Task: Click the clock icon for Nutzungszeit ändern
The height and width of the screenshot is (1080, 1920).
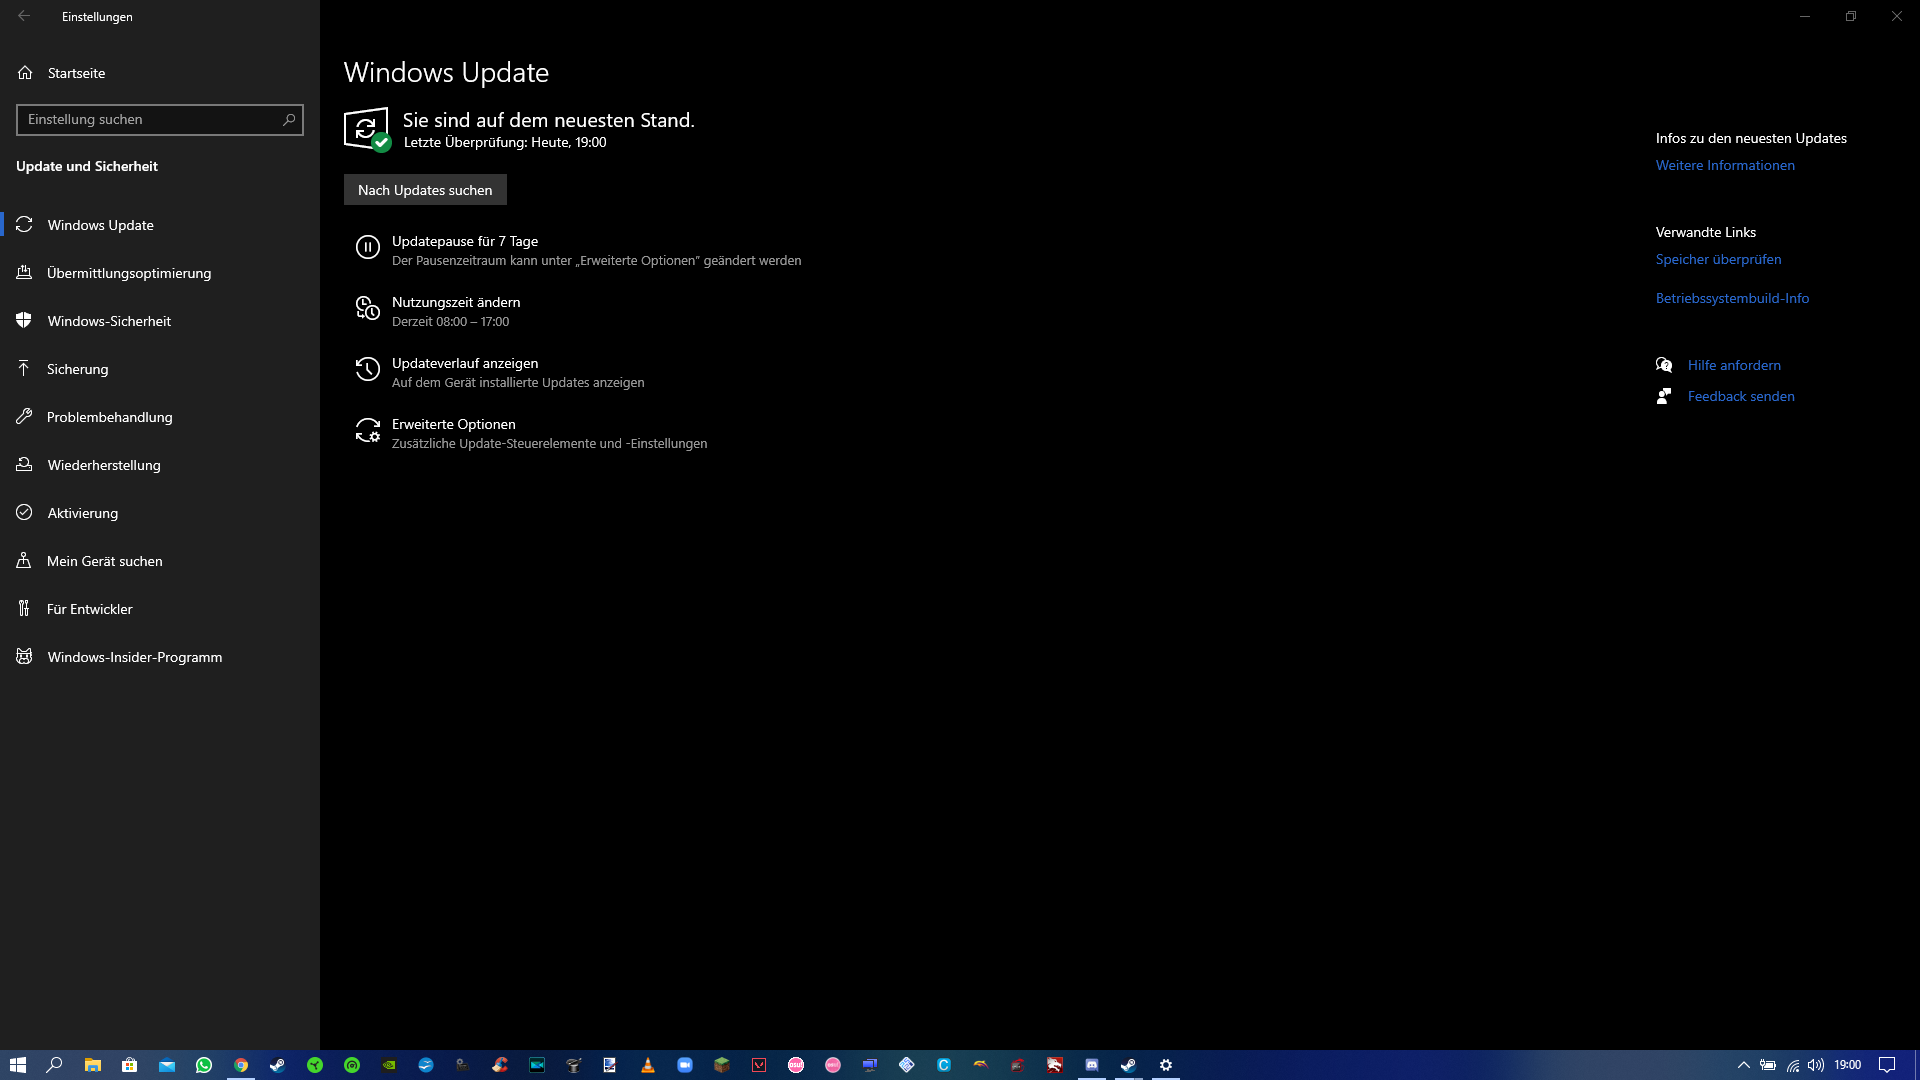Action: point(368,308)
